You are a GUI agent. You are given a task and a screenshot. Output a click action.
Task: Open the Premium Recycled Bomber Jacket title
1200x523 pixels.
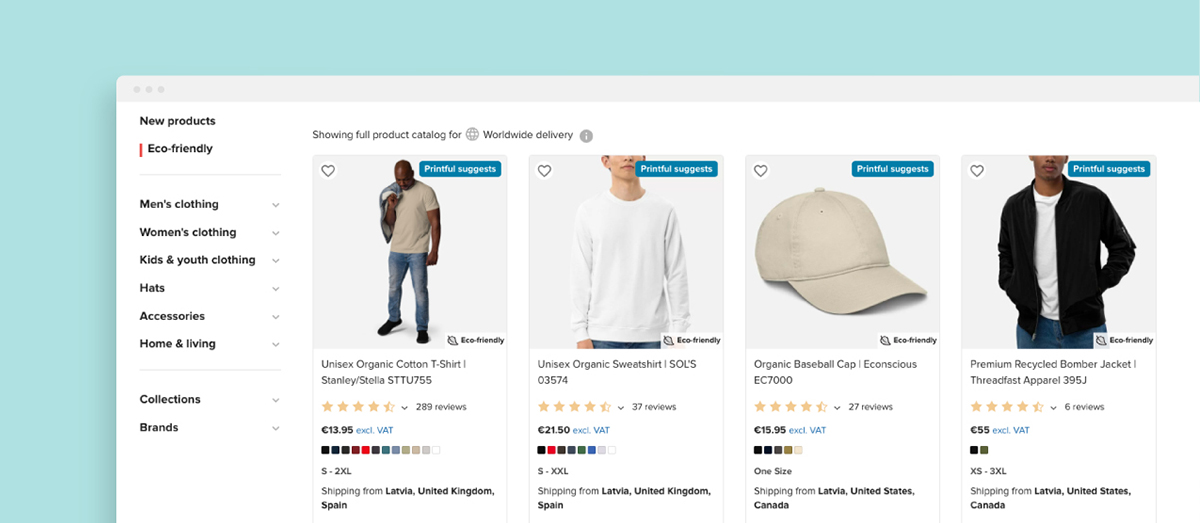pos(1053,372)
